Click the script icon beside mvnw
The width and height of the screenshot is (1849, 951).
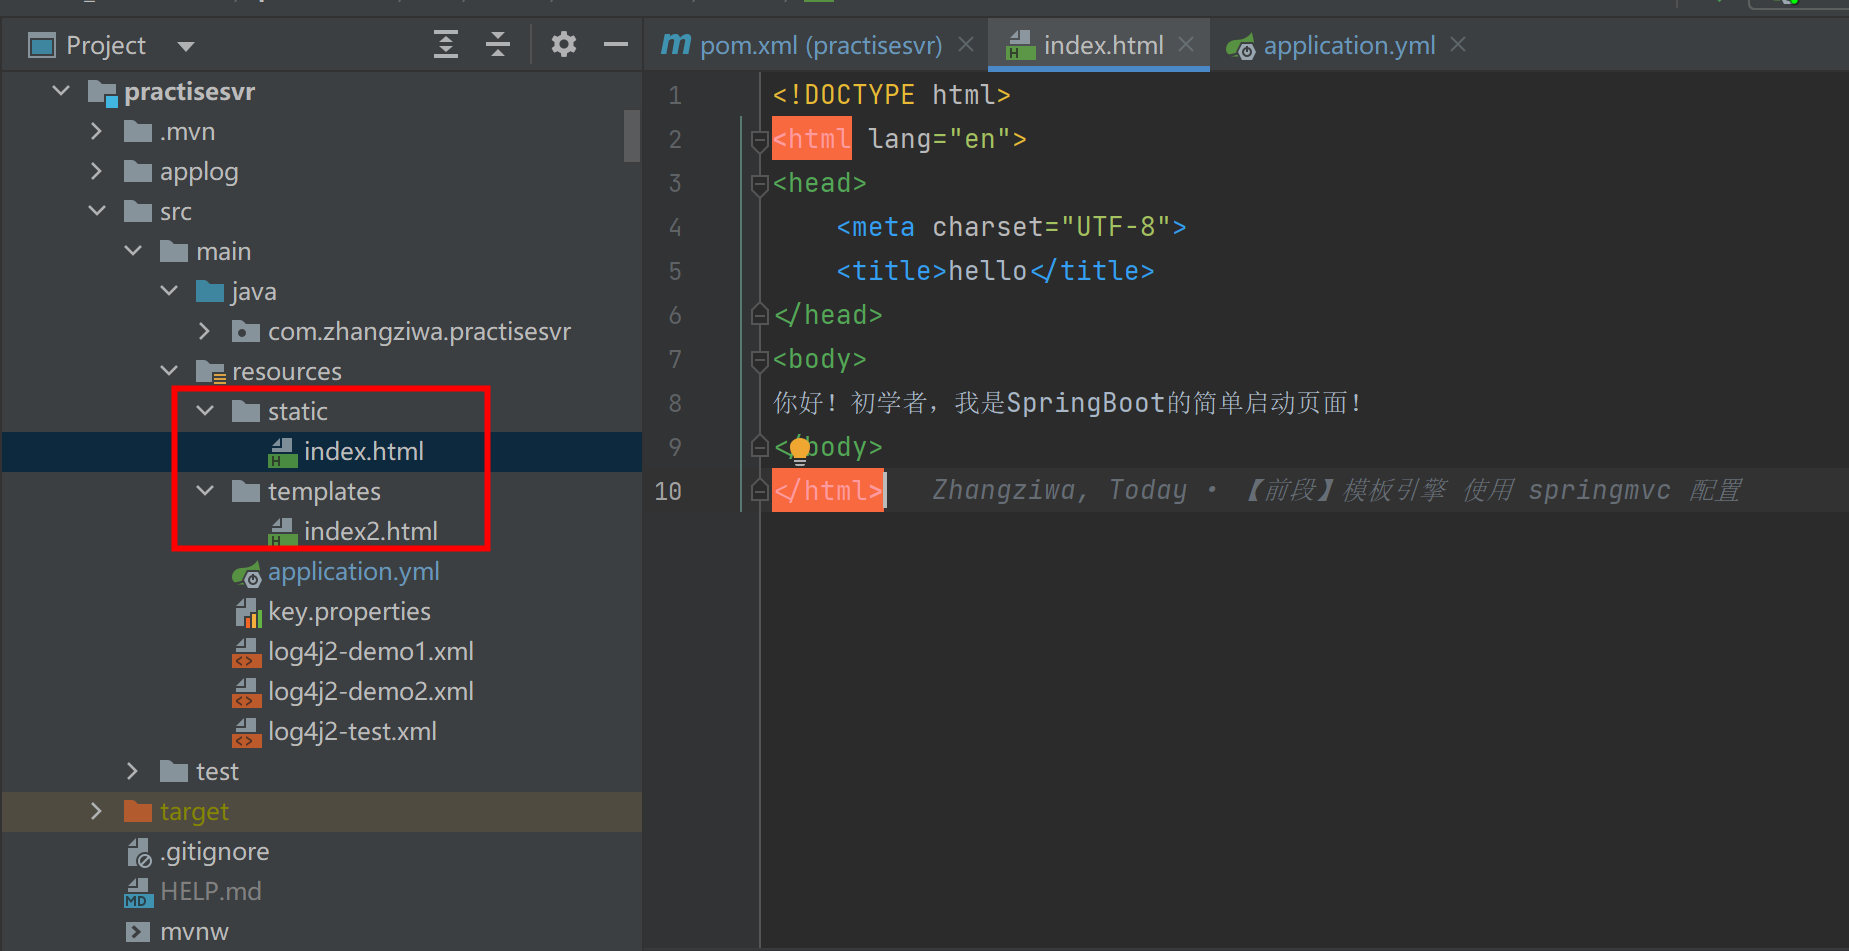coord(138,932)
